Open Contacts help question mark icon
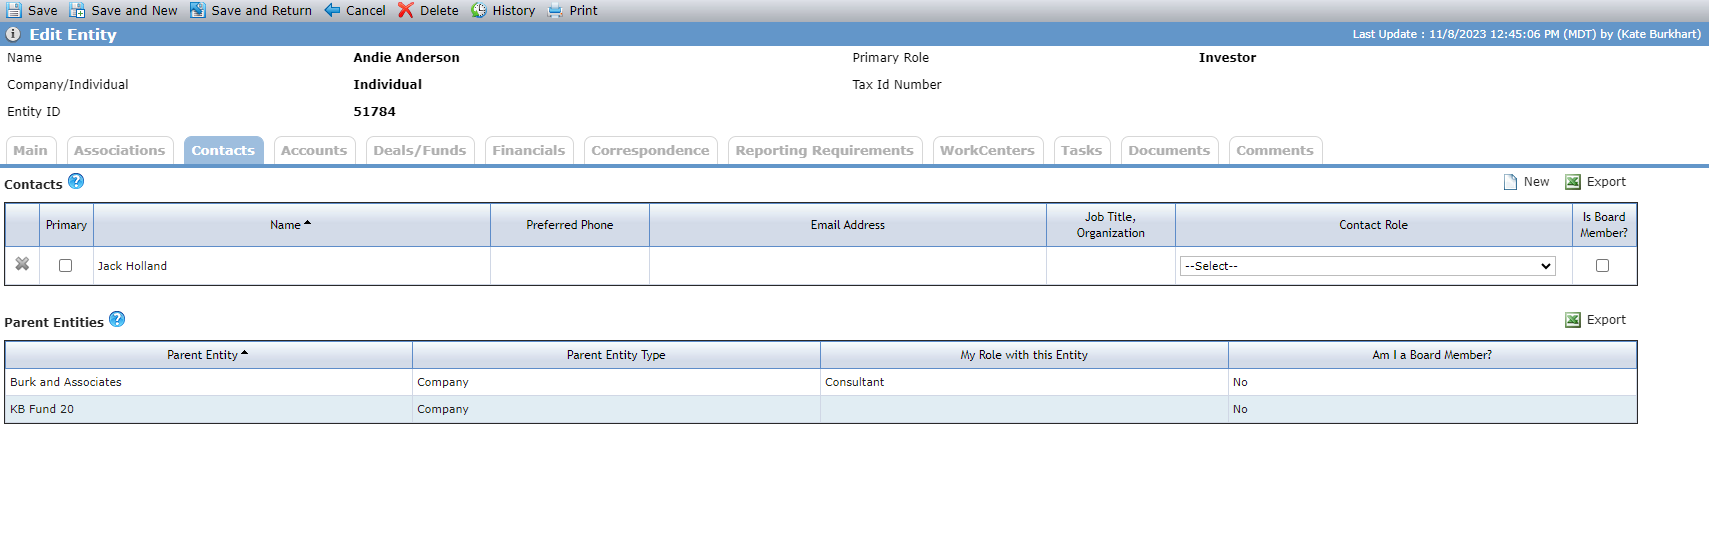This screenshot has width=1709, height=548. point(76,181)
